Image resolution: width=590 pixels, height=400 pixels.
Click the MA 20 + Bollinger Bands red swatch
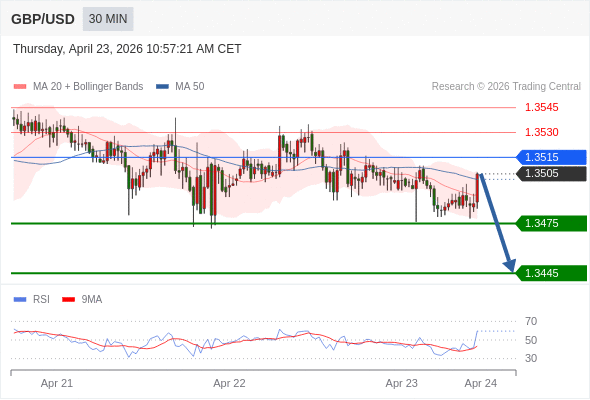coord(20,87)
